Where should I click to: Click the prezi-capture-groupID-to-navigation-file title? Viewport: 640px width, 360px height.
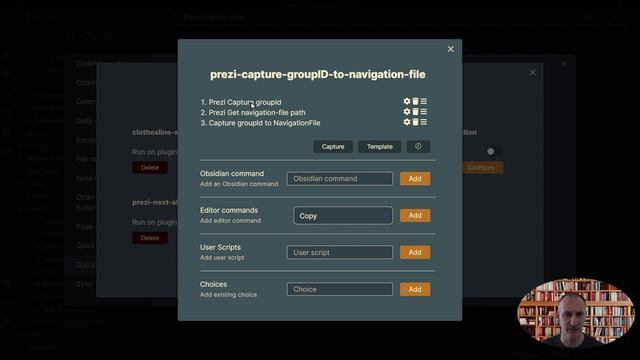tap(318, 74)
